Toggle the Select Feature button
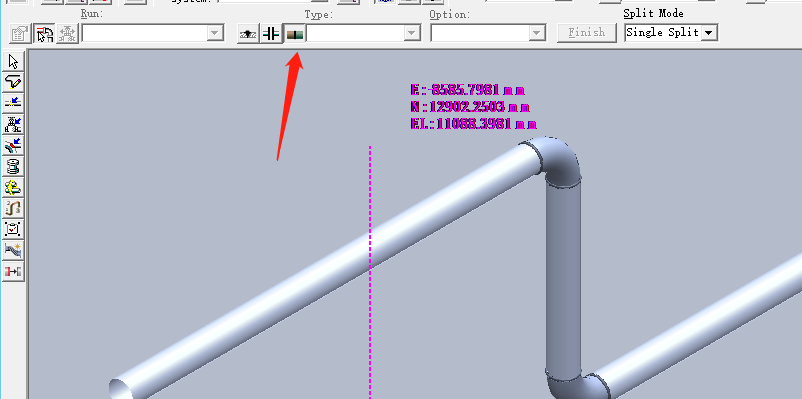The image size is (802, 399). (x=44, y=34)
